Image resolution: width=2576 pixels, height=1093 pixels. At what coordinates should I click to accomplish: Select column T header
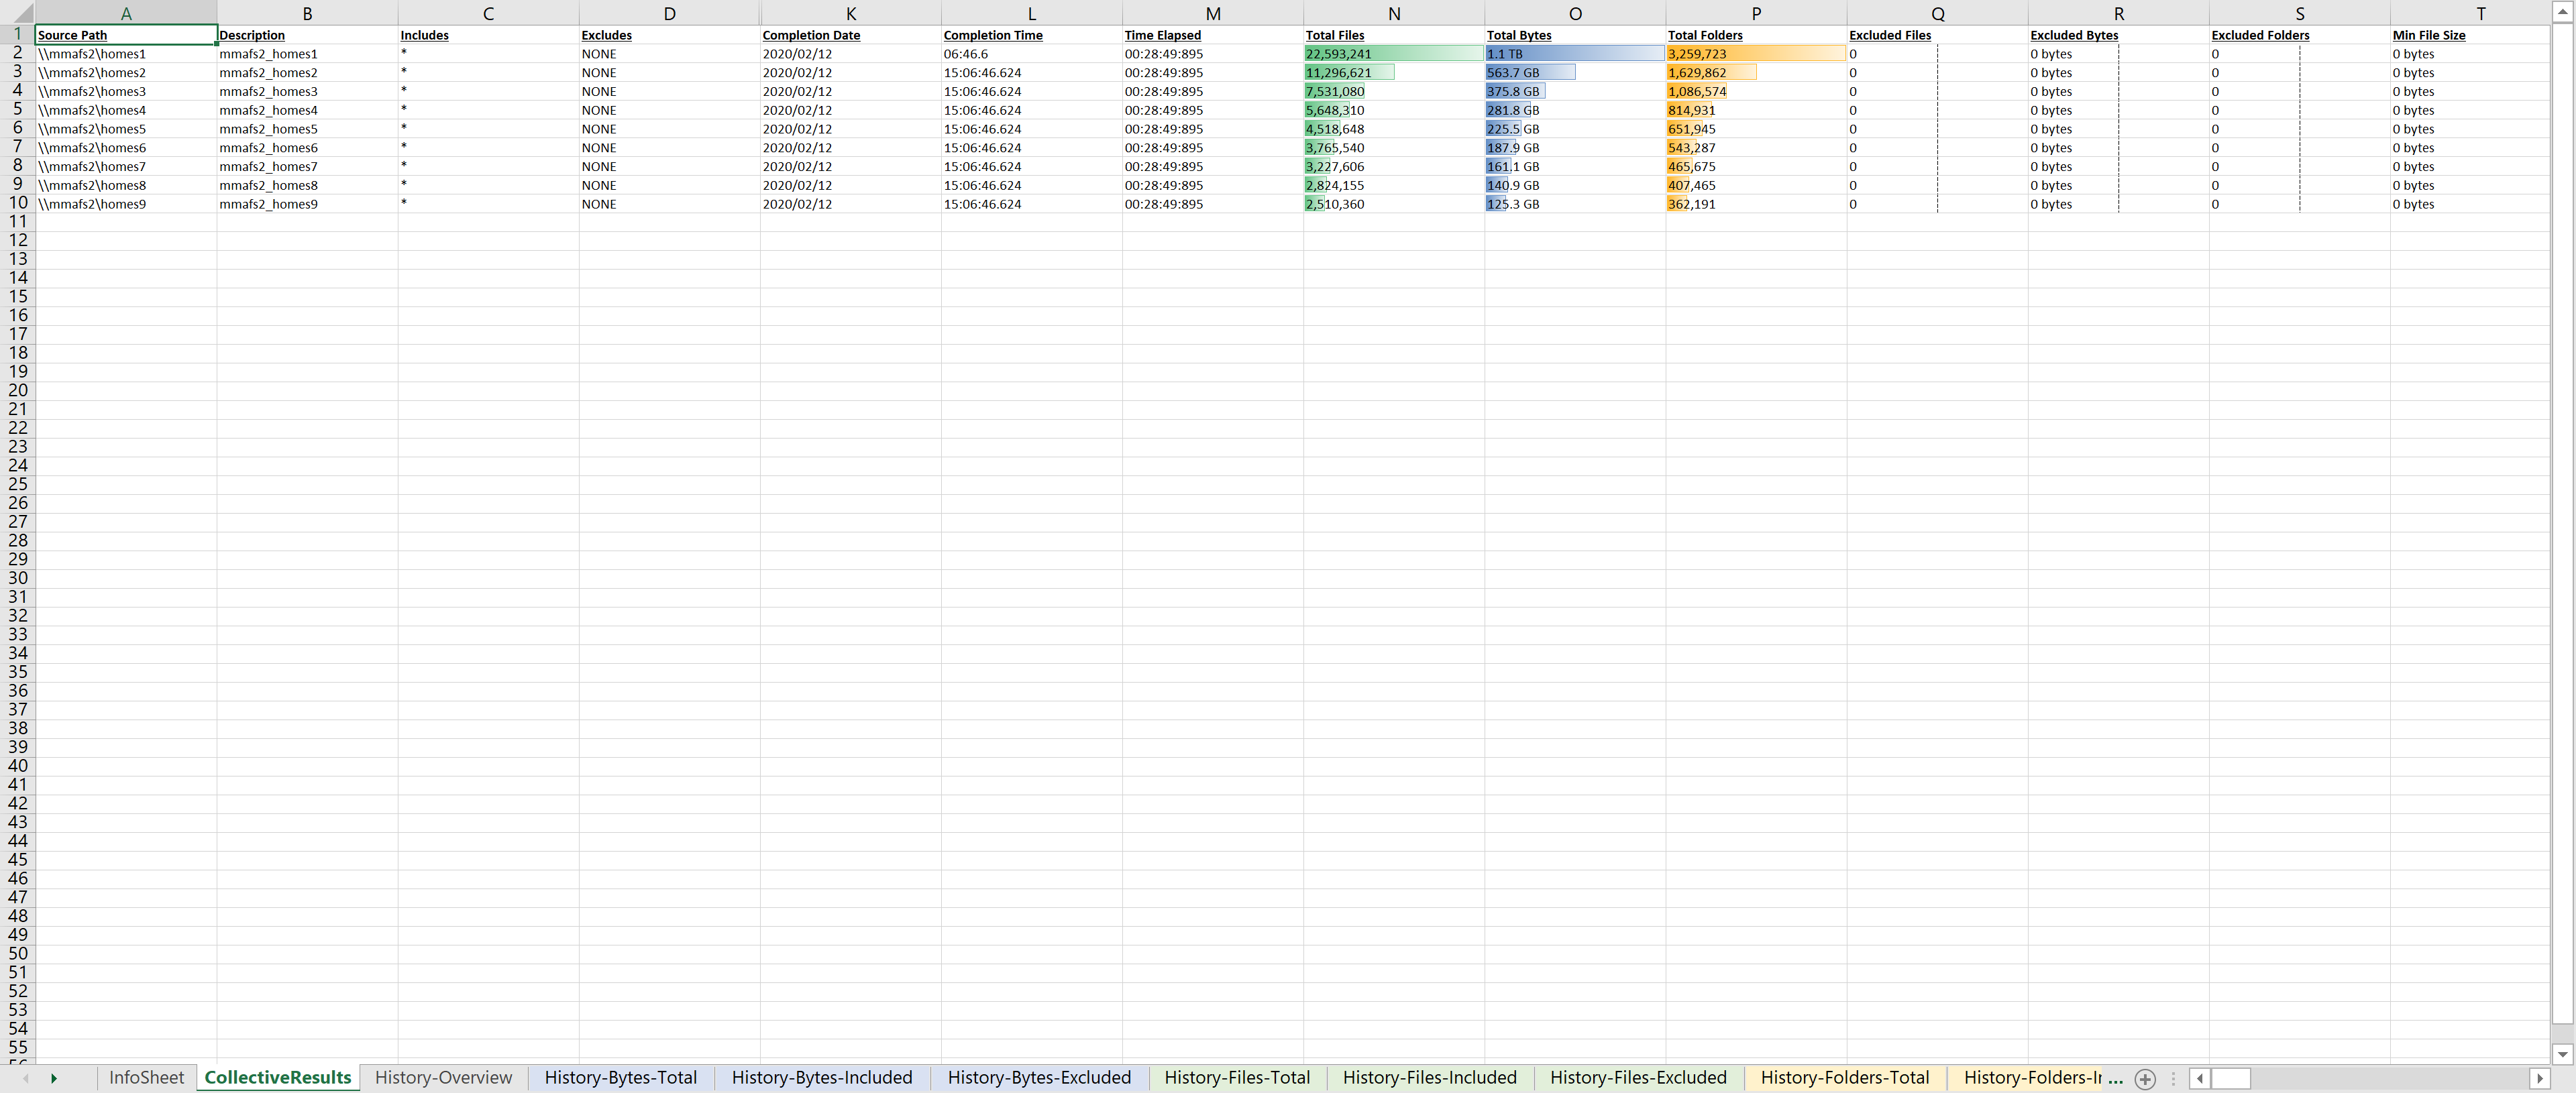[2480, 13]
